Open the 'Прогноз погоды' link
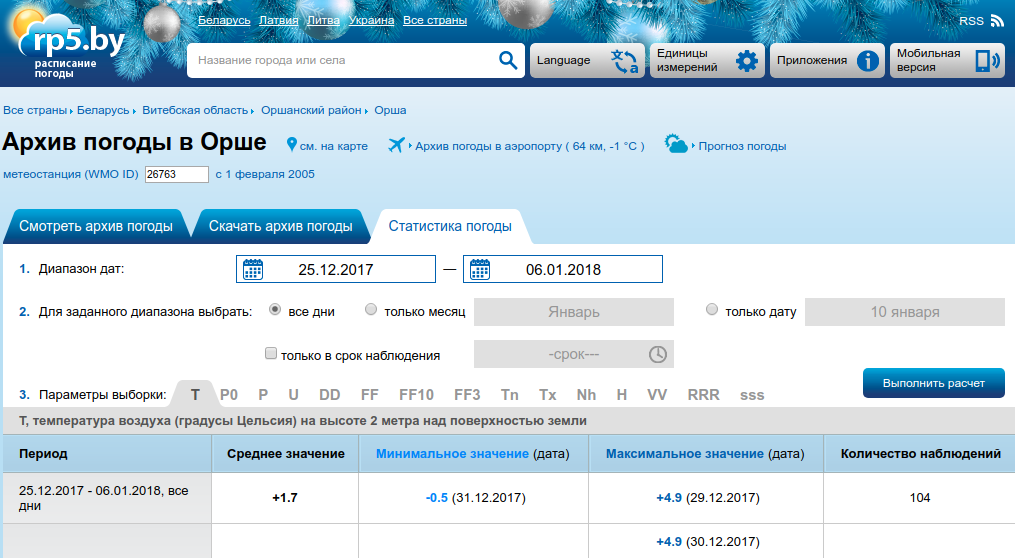Screen dimensions: 1015x558 (x=741, y=146)
